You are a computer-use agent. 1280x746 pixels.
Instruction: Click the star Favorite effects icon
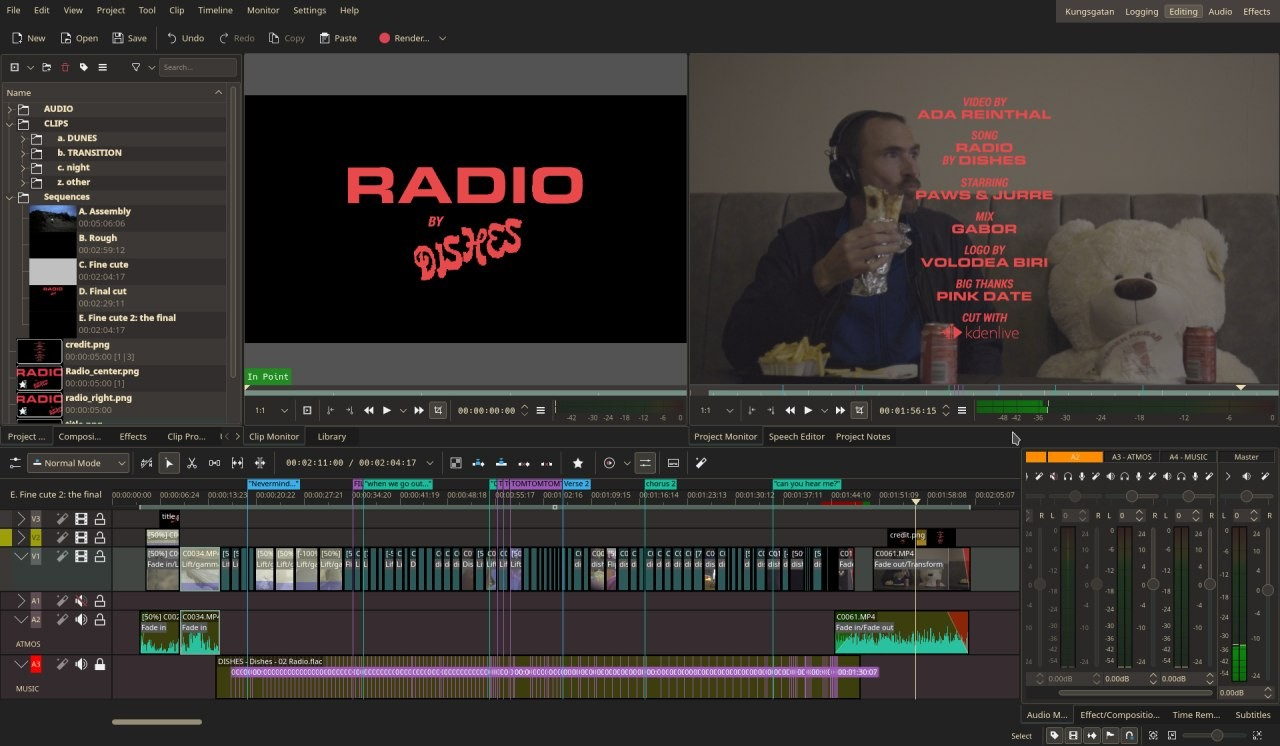(x=578, y=463)
